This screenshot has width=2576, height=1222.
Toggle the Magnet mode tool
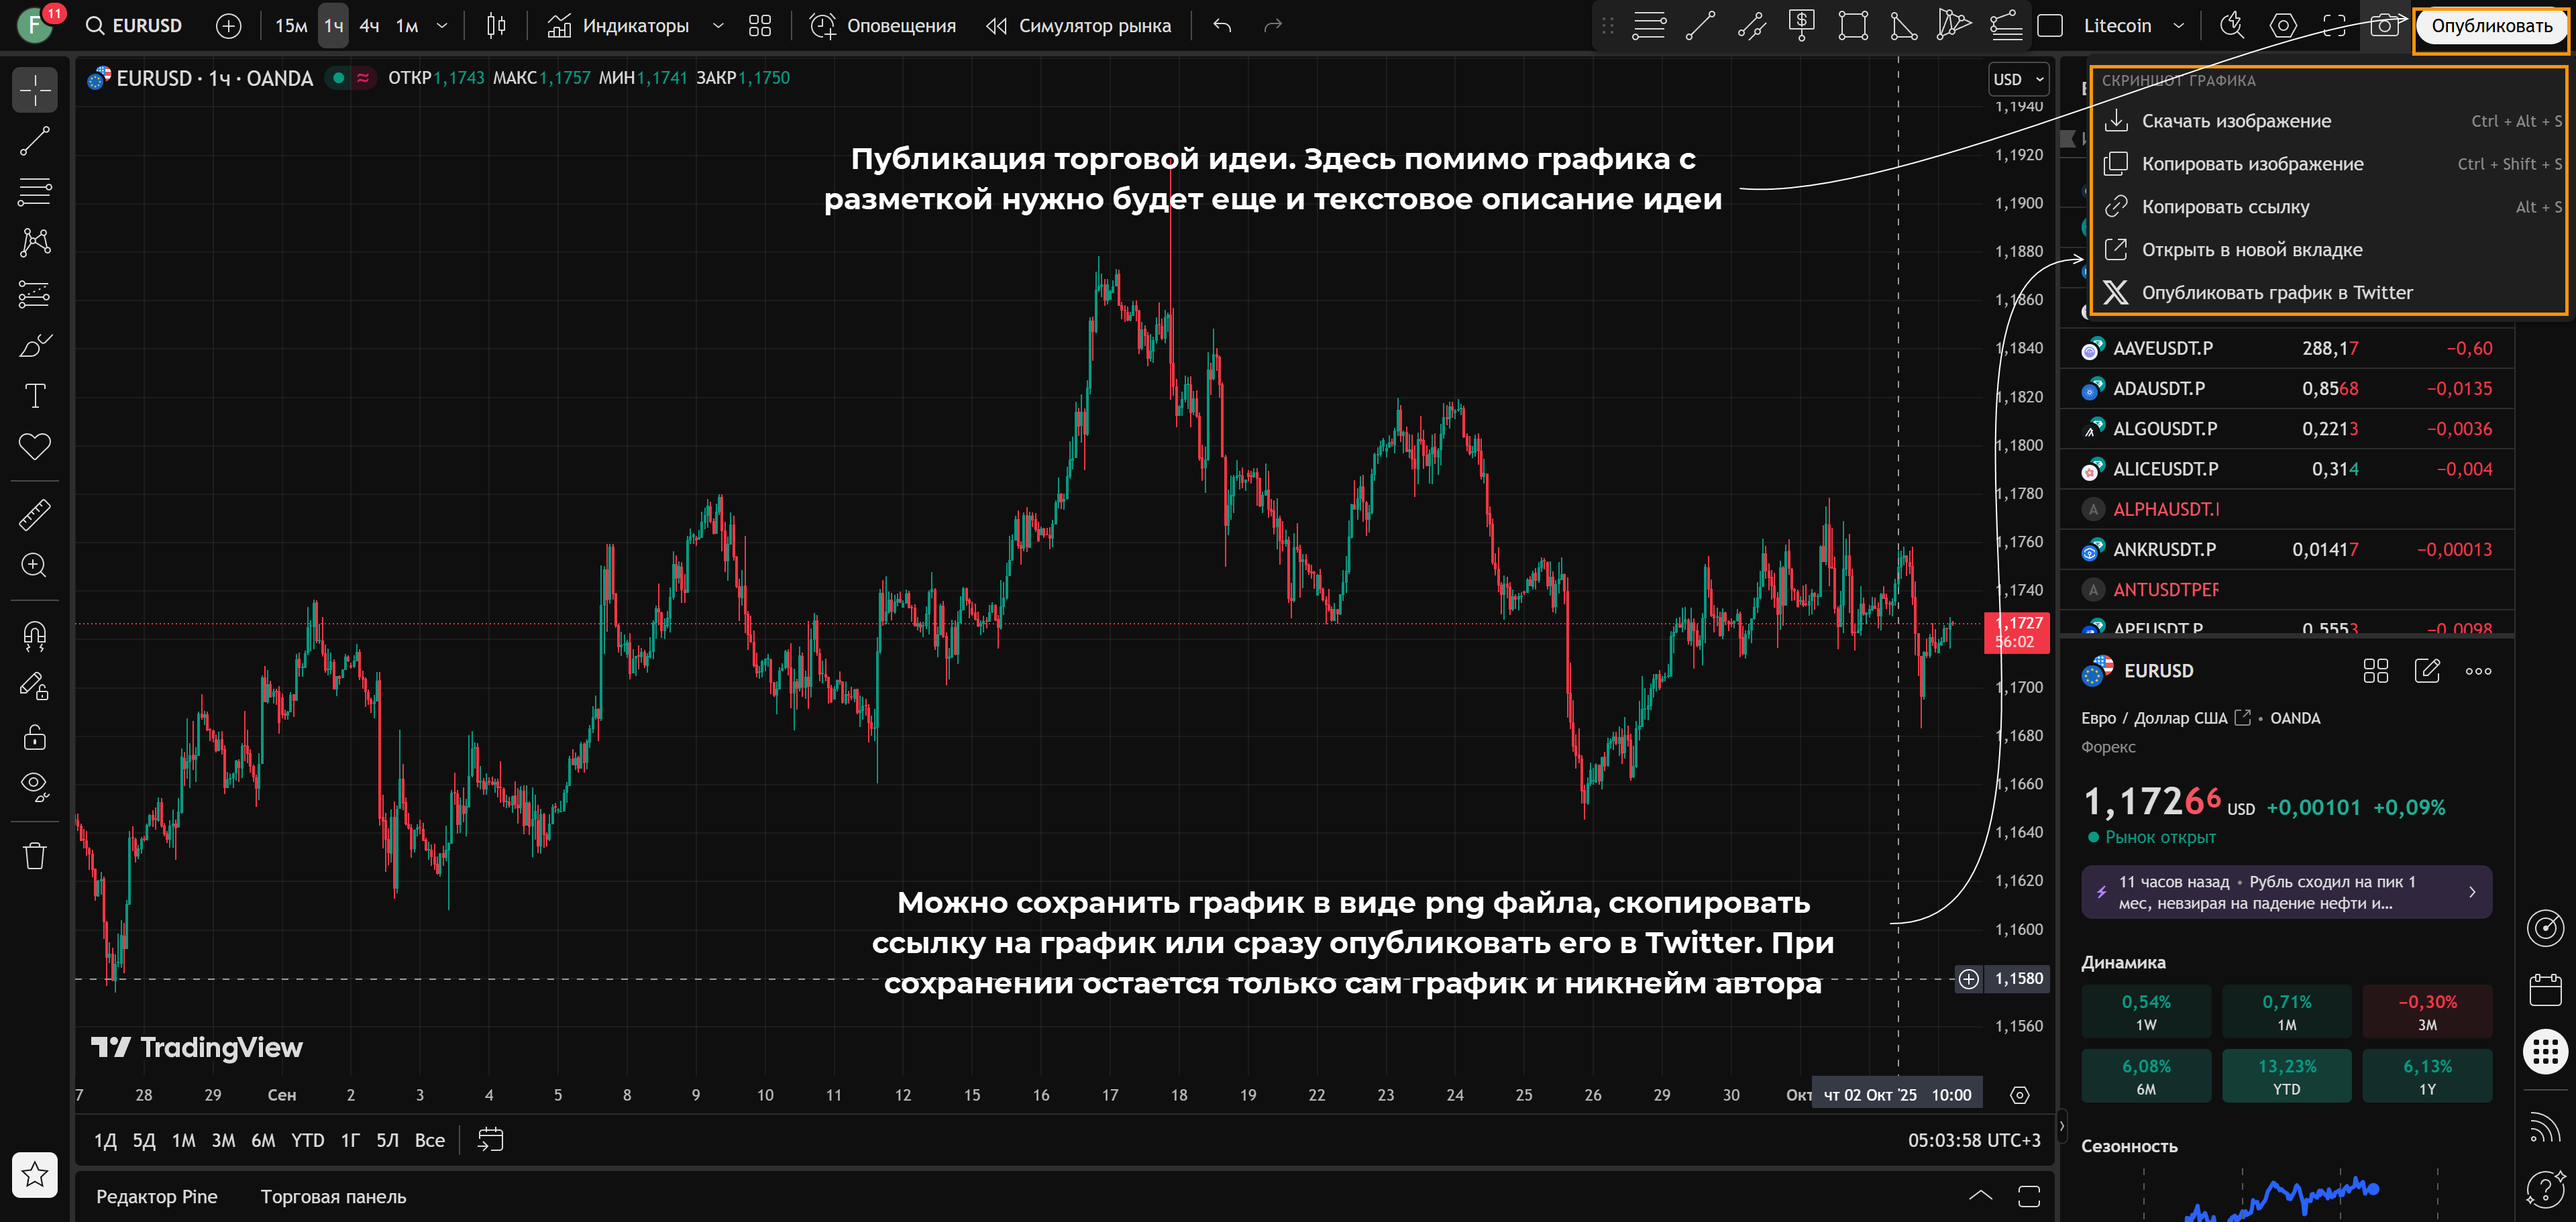coord(35,636)
